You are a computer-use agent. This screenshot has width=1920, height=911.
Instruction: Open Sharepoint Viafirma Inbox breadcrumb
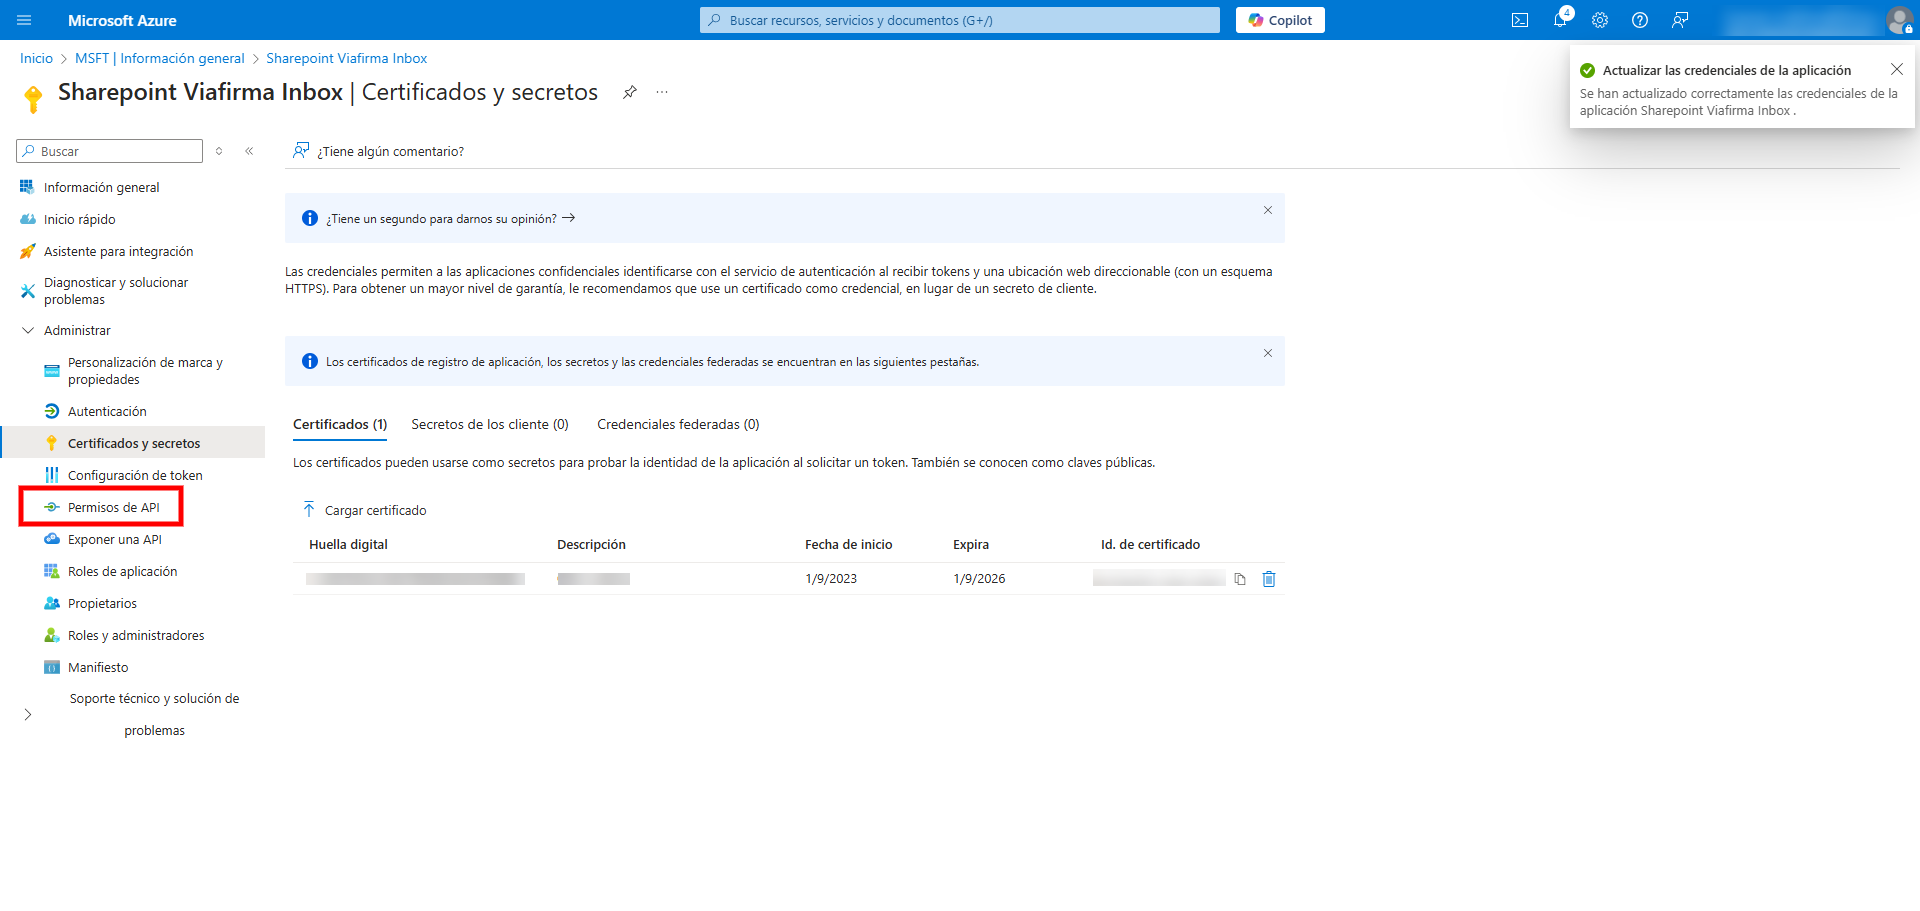click(346, 58)
